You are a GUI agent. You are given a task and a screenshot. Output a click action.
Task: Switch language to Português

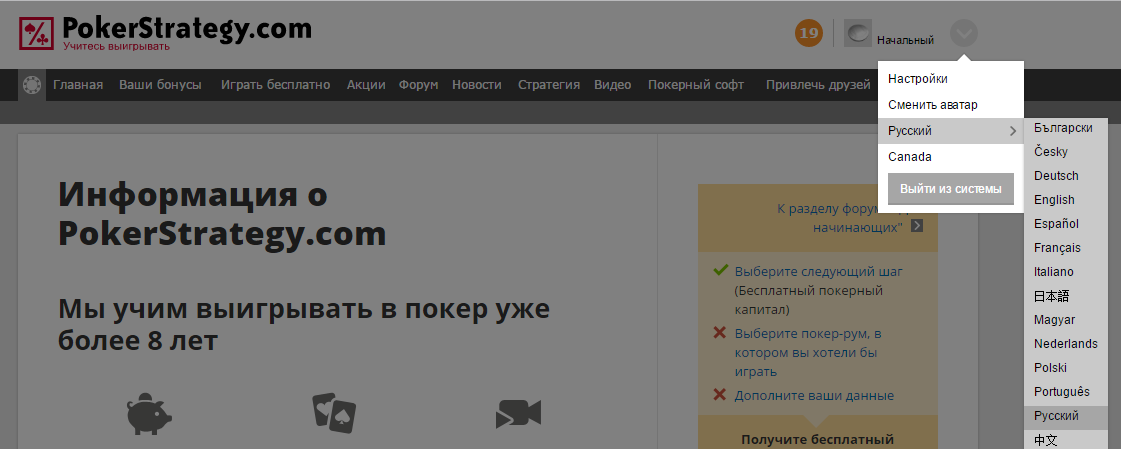pos(1066,392)
